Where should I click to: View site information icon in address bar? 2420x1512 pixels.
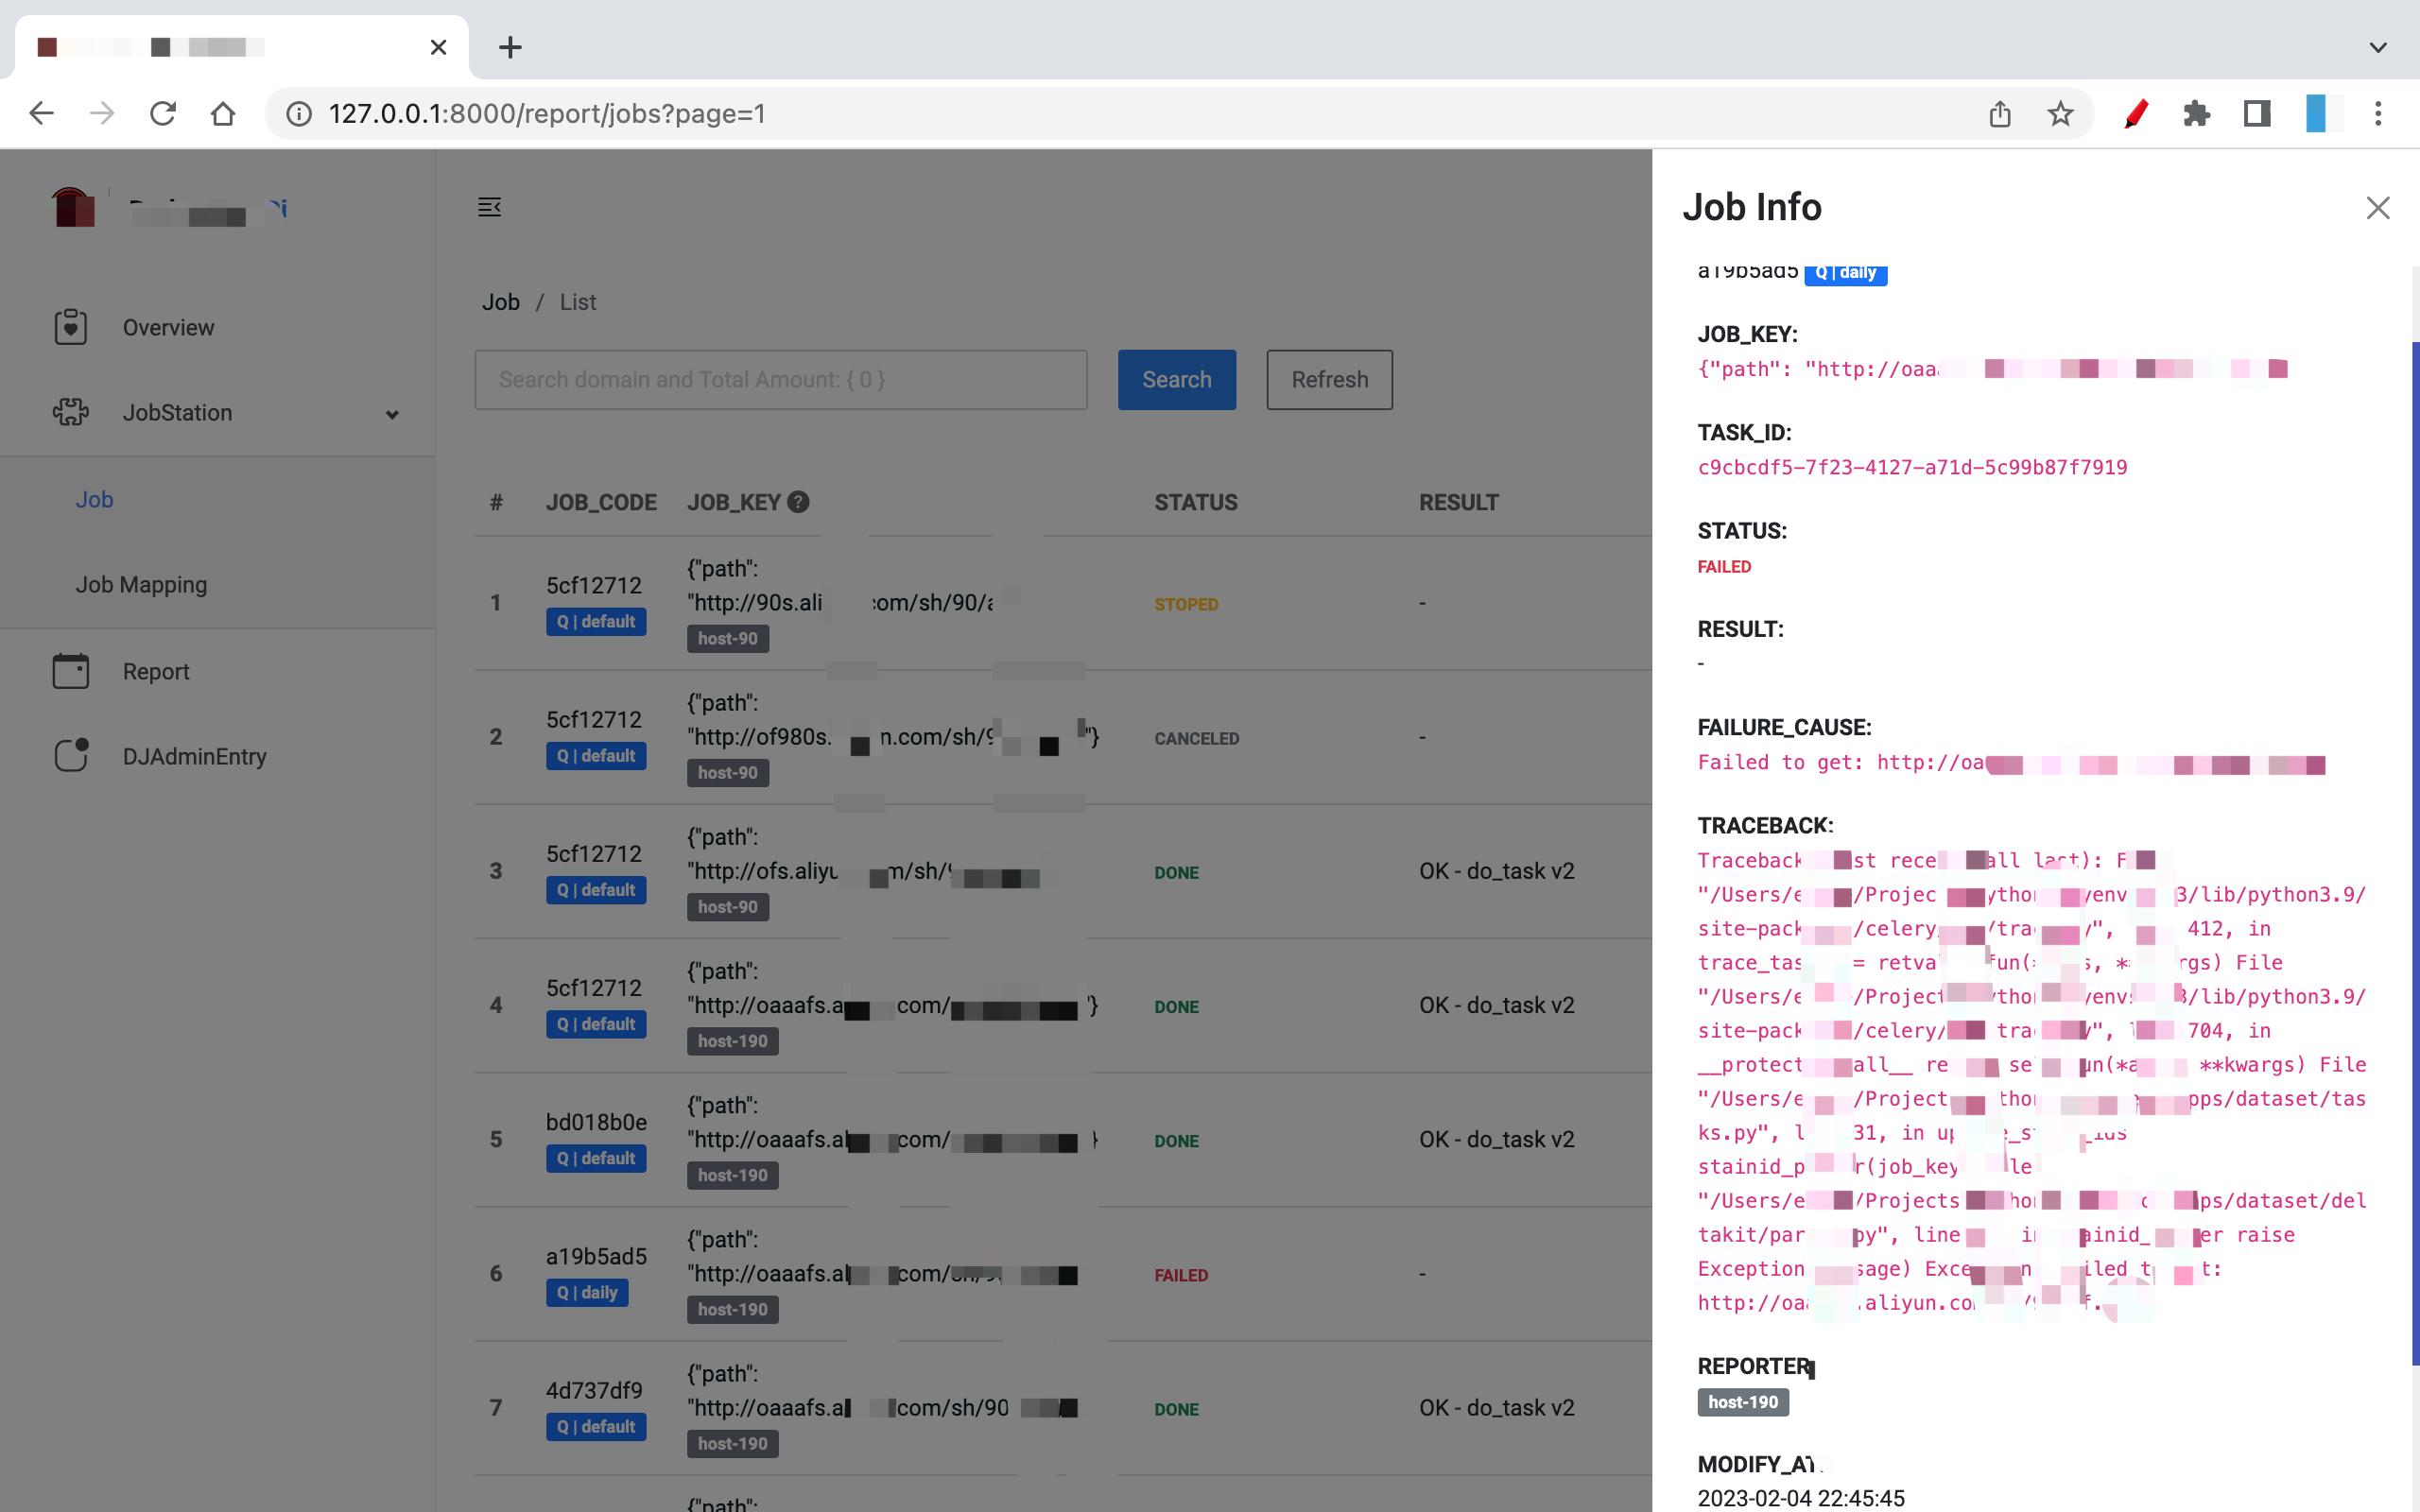click(299, 114)
